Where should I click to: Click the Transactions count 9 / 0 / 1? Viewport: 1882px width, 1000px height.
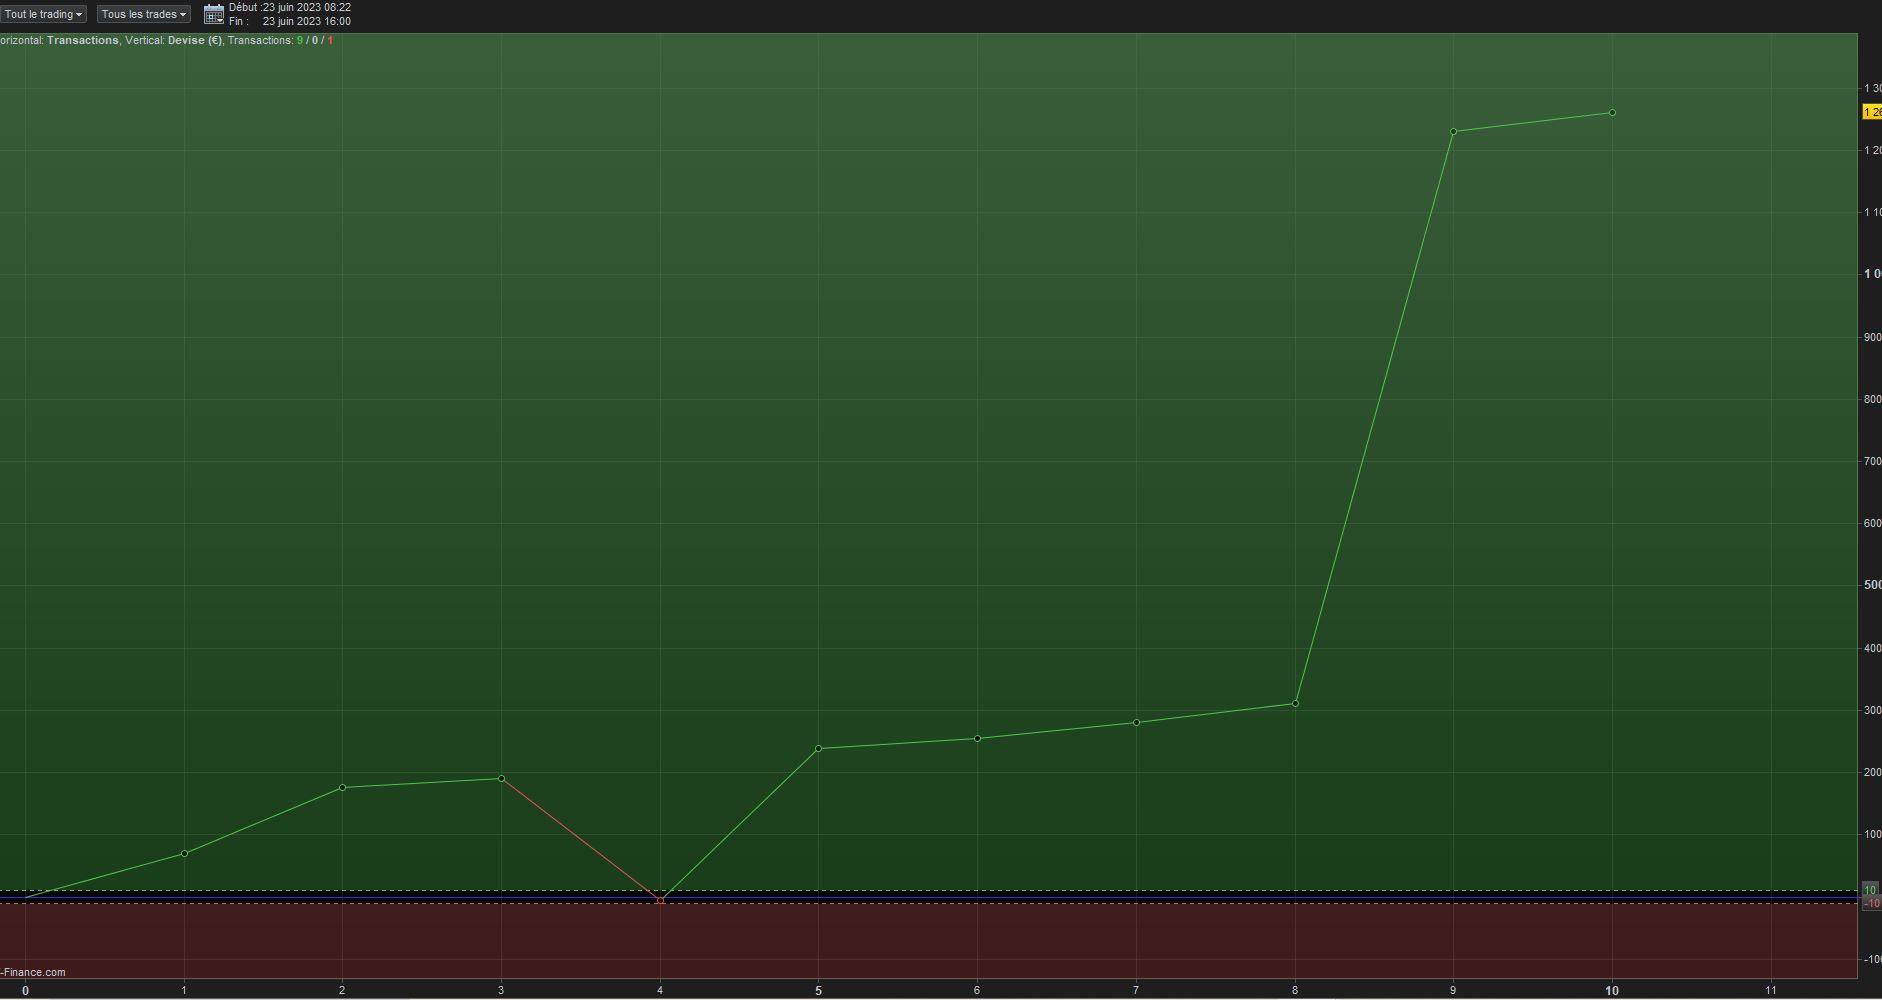[315, 40]
